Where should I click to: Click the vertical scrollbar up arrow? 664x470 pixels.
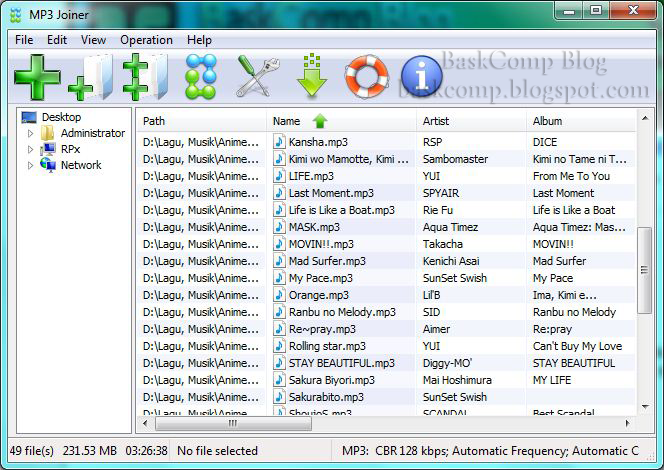[645, 119]
